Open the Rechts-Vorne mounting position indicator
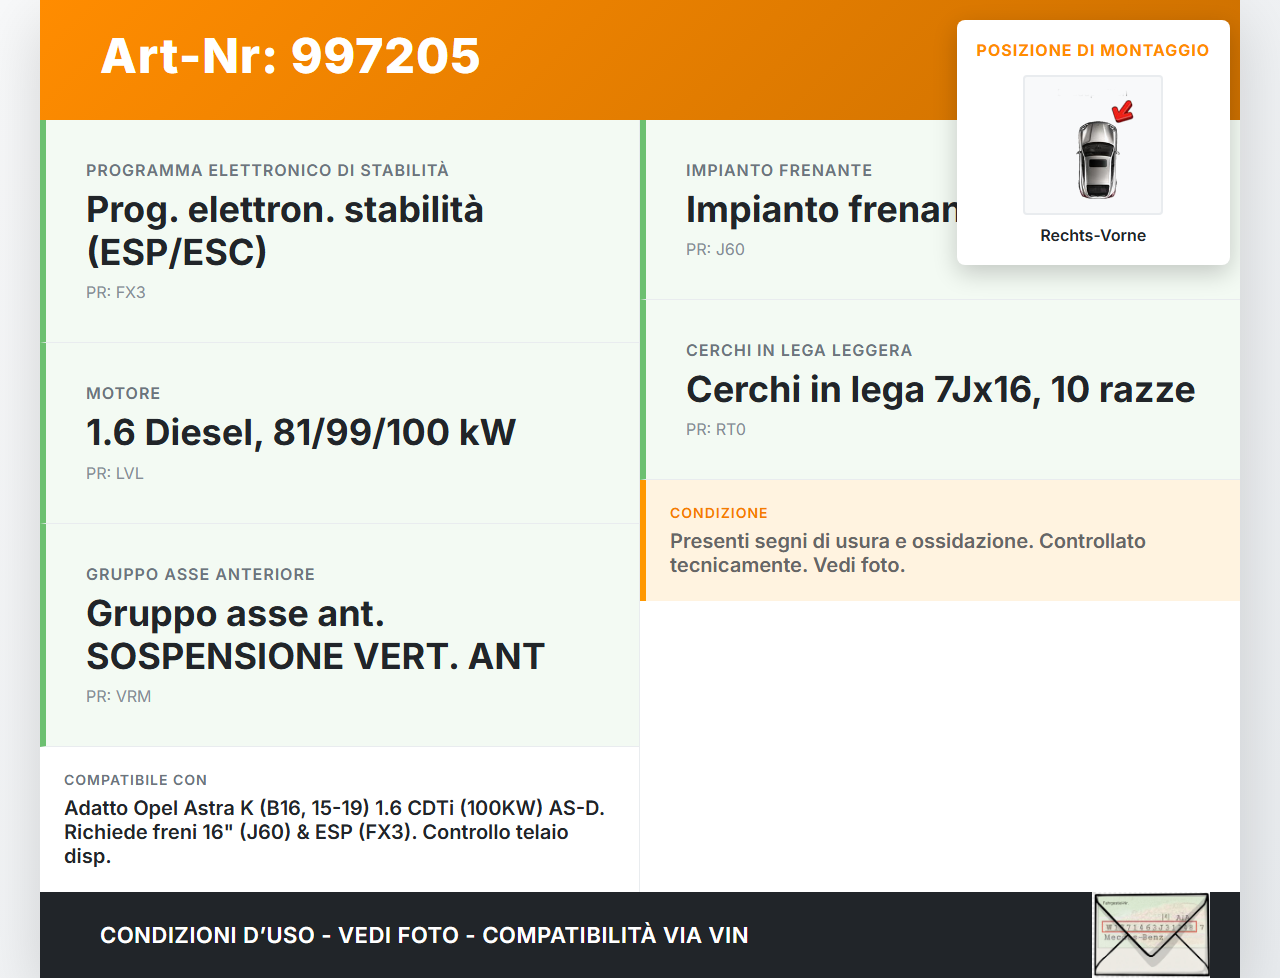The image size is (1280, 978). 1092,235
